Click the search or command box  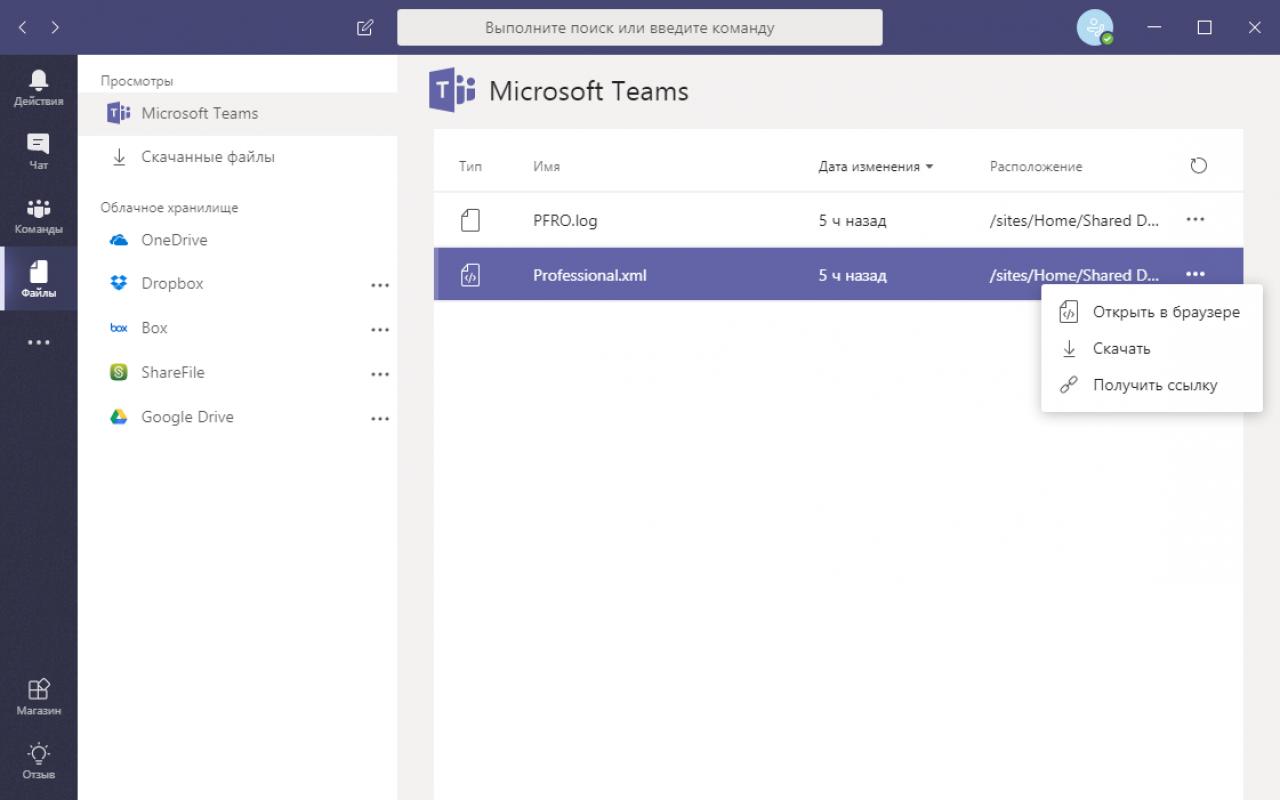coord(640,28)
